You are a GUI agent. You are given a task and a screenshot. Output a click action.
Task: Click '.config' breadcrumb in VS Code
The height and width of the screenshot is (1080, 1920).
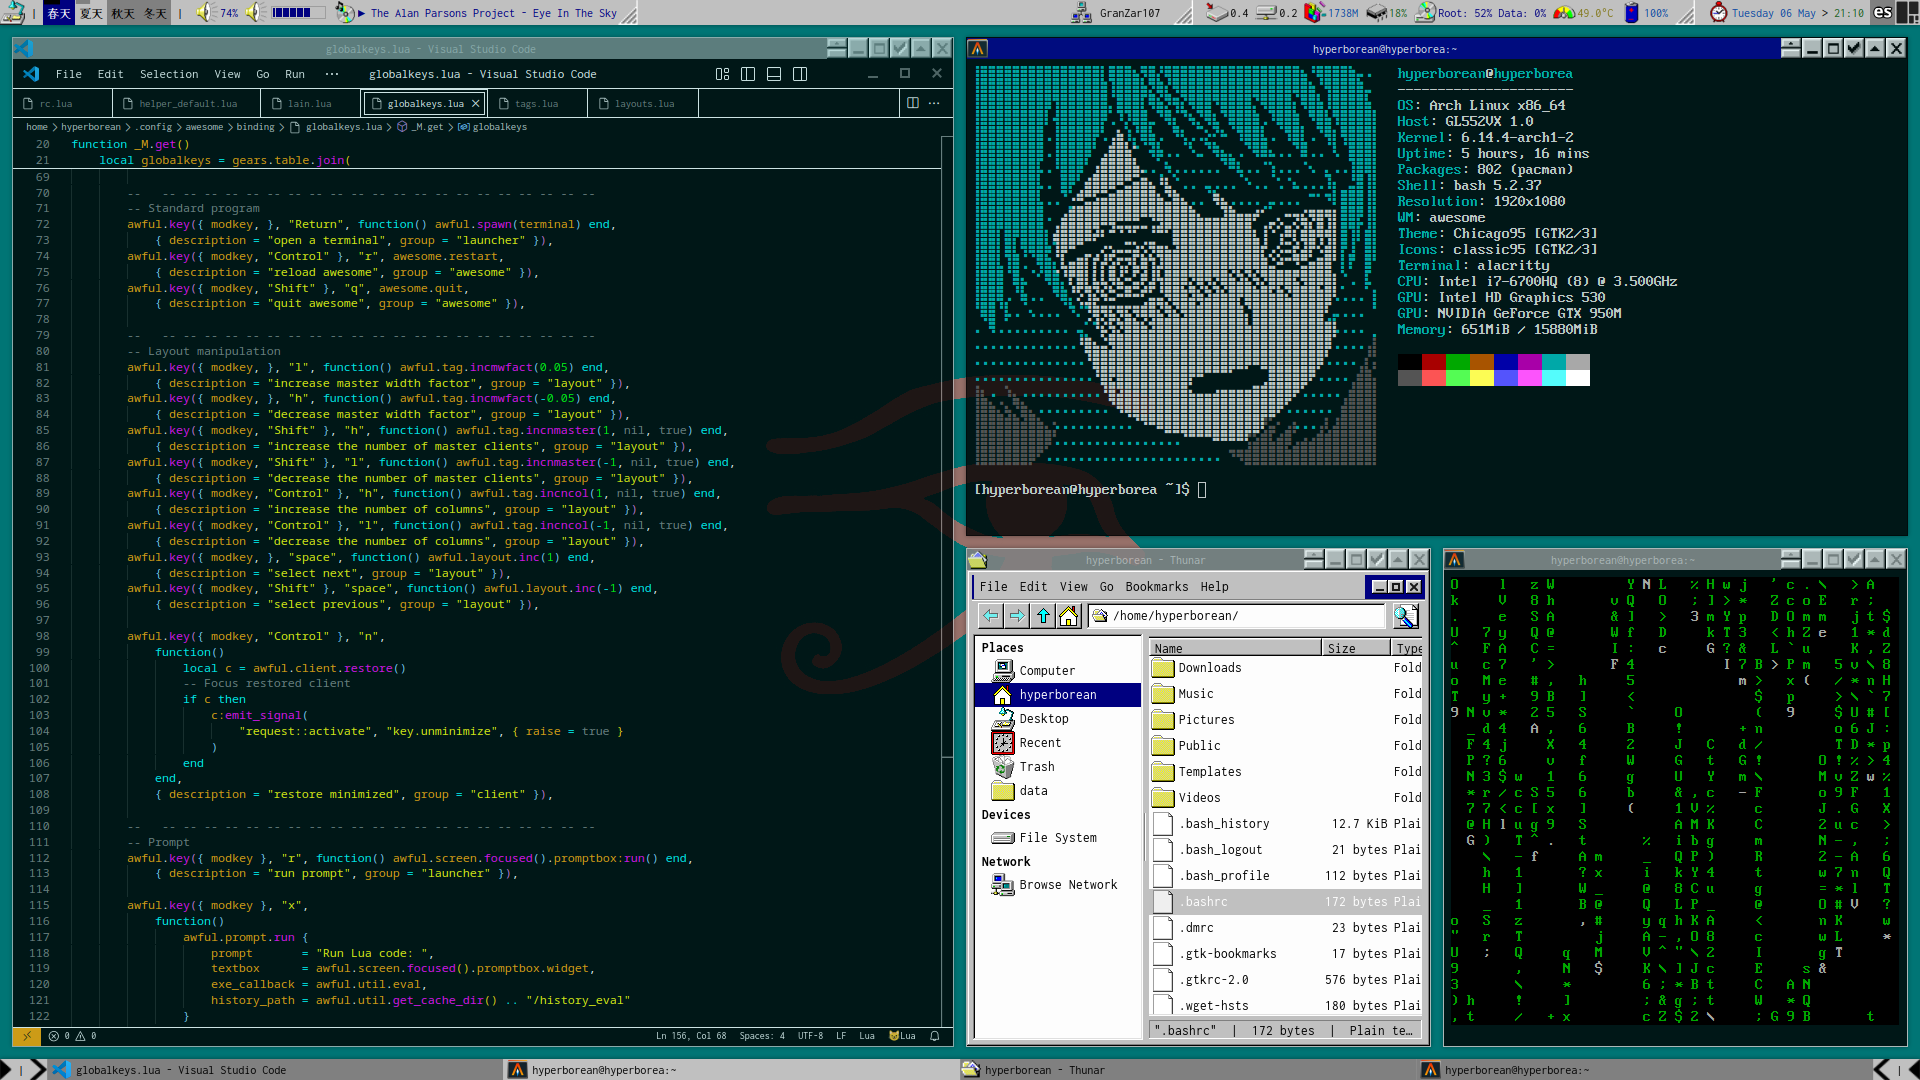coord(155,127)
